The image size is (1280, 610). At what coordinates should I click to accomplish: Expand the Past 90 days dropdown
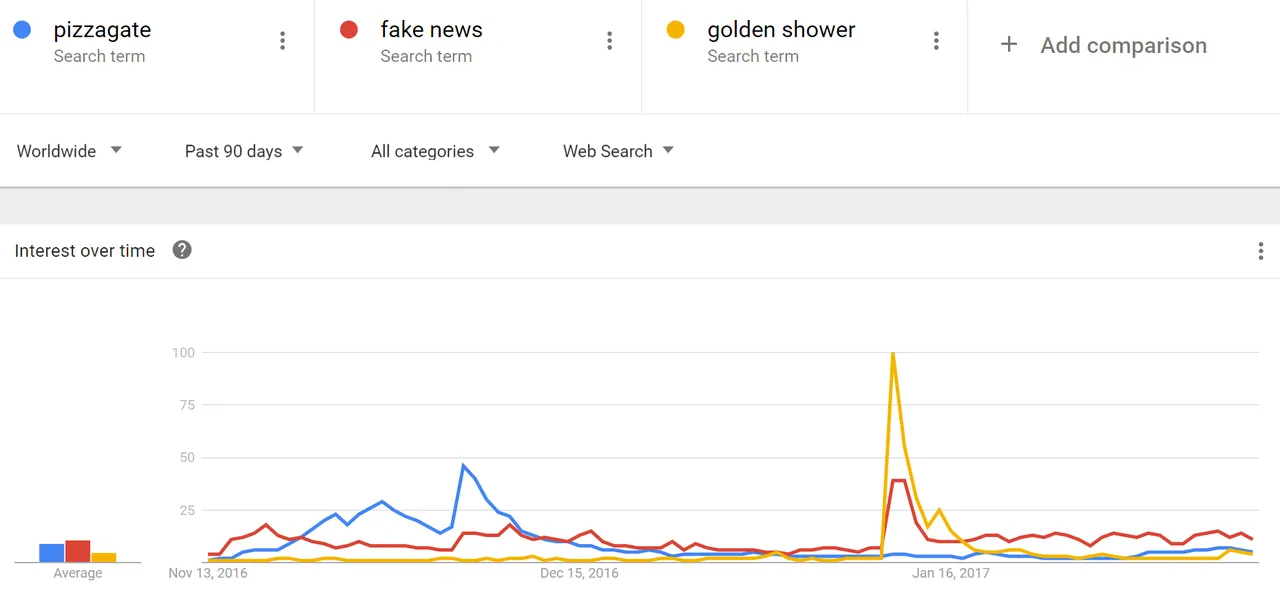point(244,151)
